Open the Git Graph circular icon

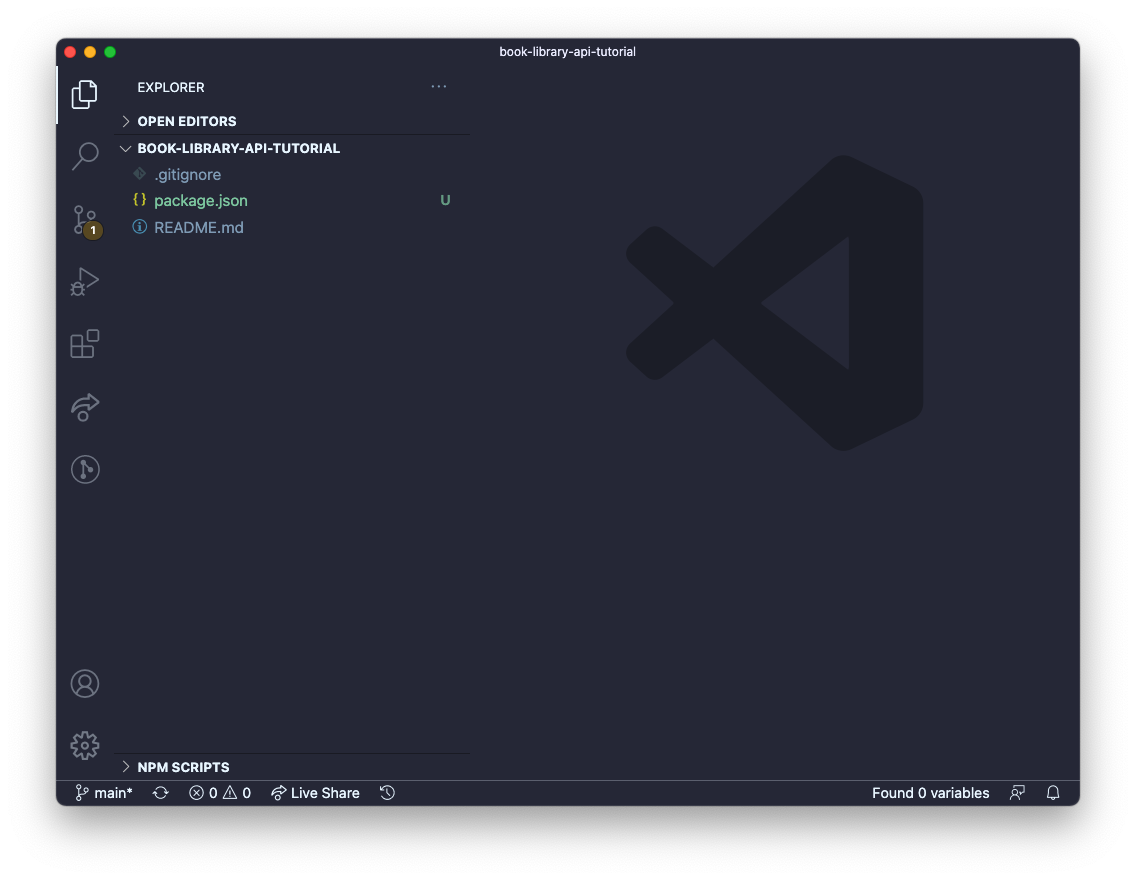85,469
